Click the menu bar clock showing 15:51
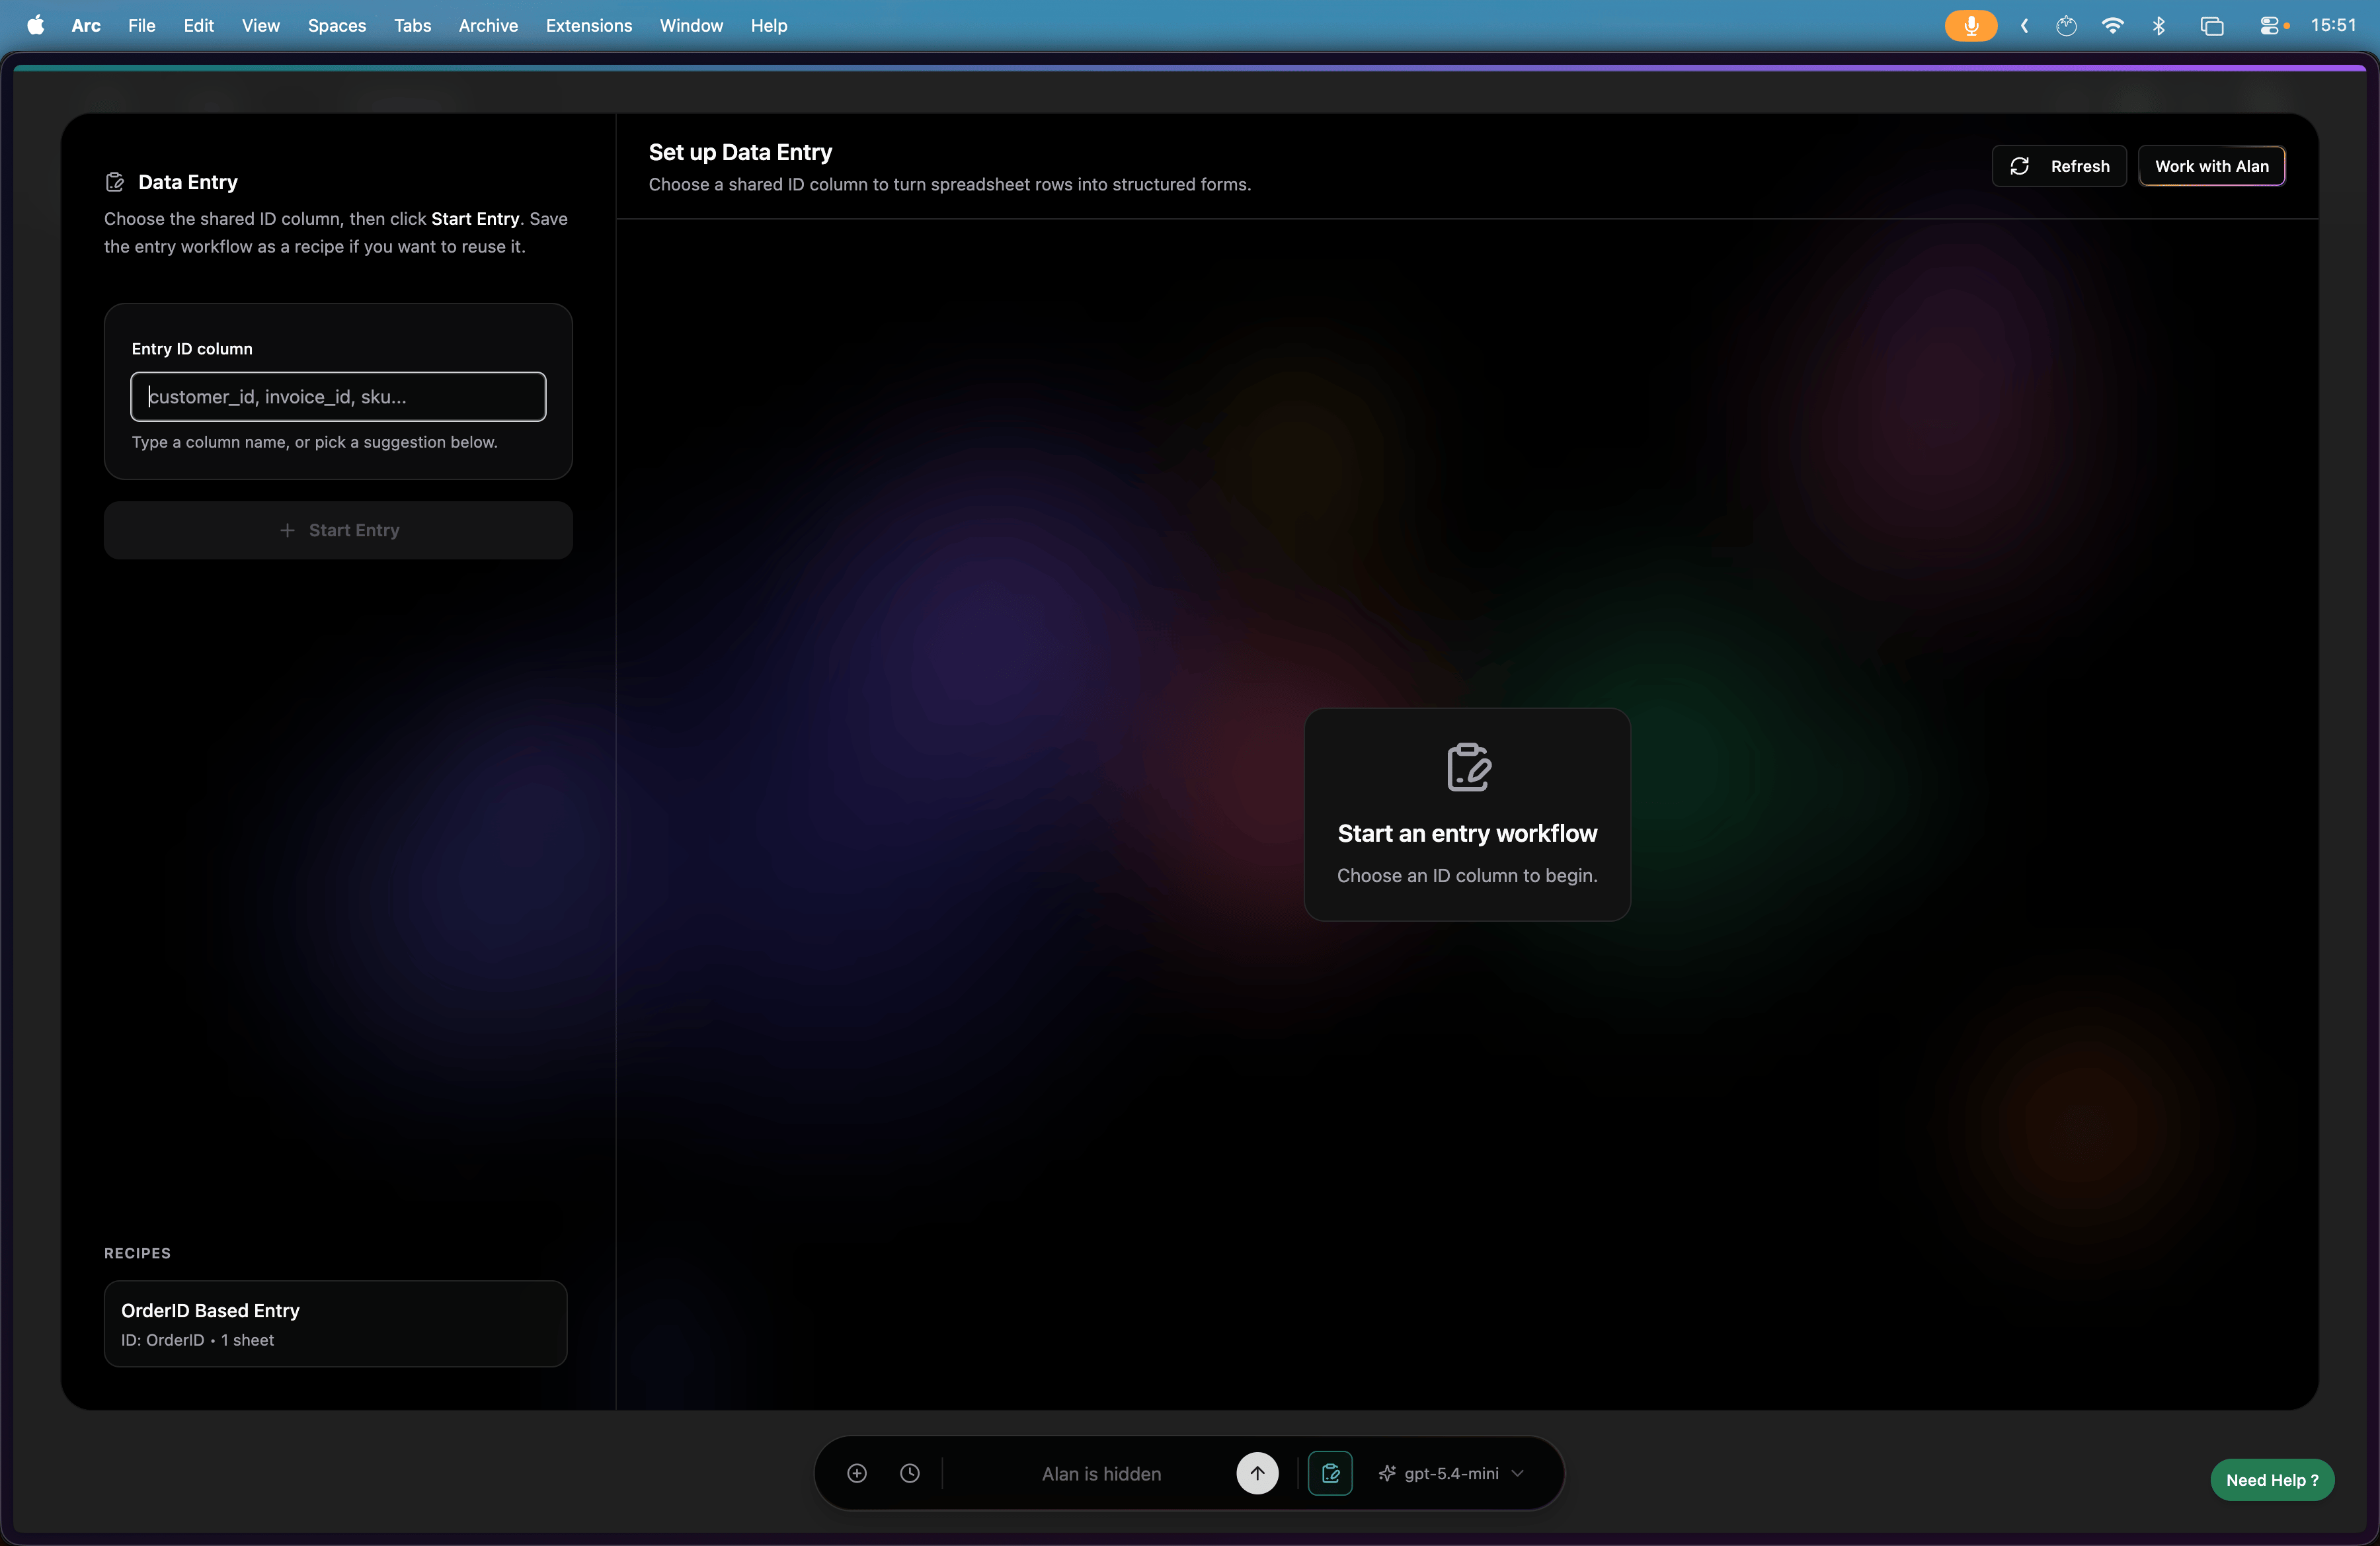2380x1546 pixels. tap(2333, 25)
